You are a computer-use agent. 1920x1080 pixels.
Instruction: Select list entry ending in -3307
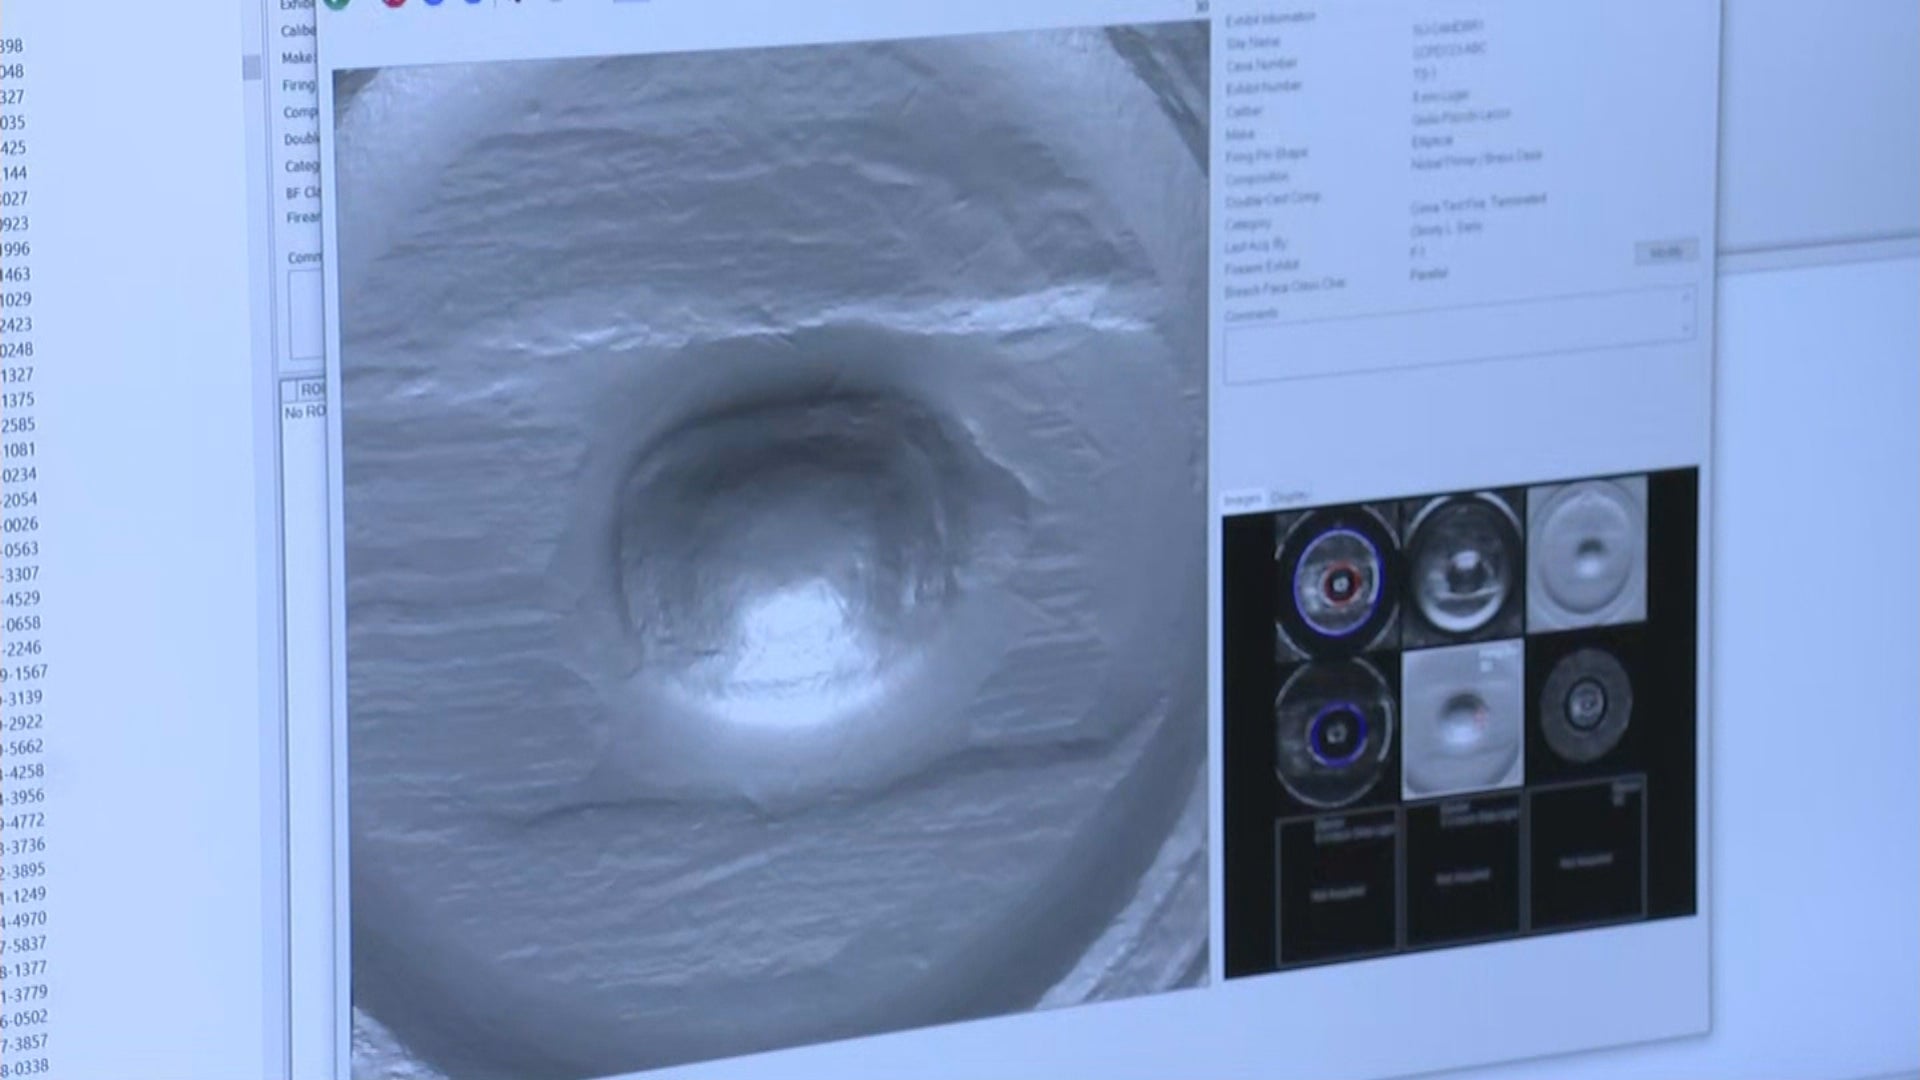[20, 575]
